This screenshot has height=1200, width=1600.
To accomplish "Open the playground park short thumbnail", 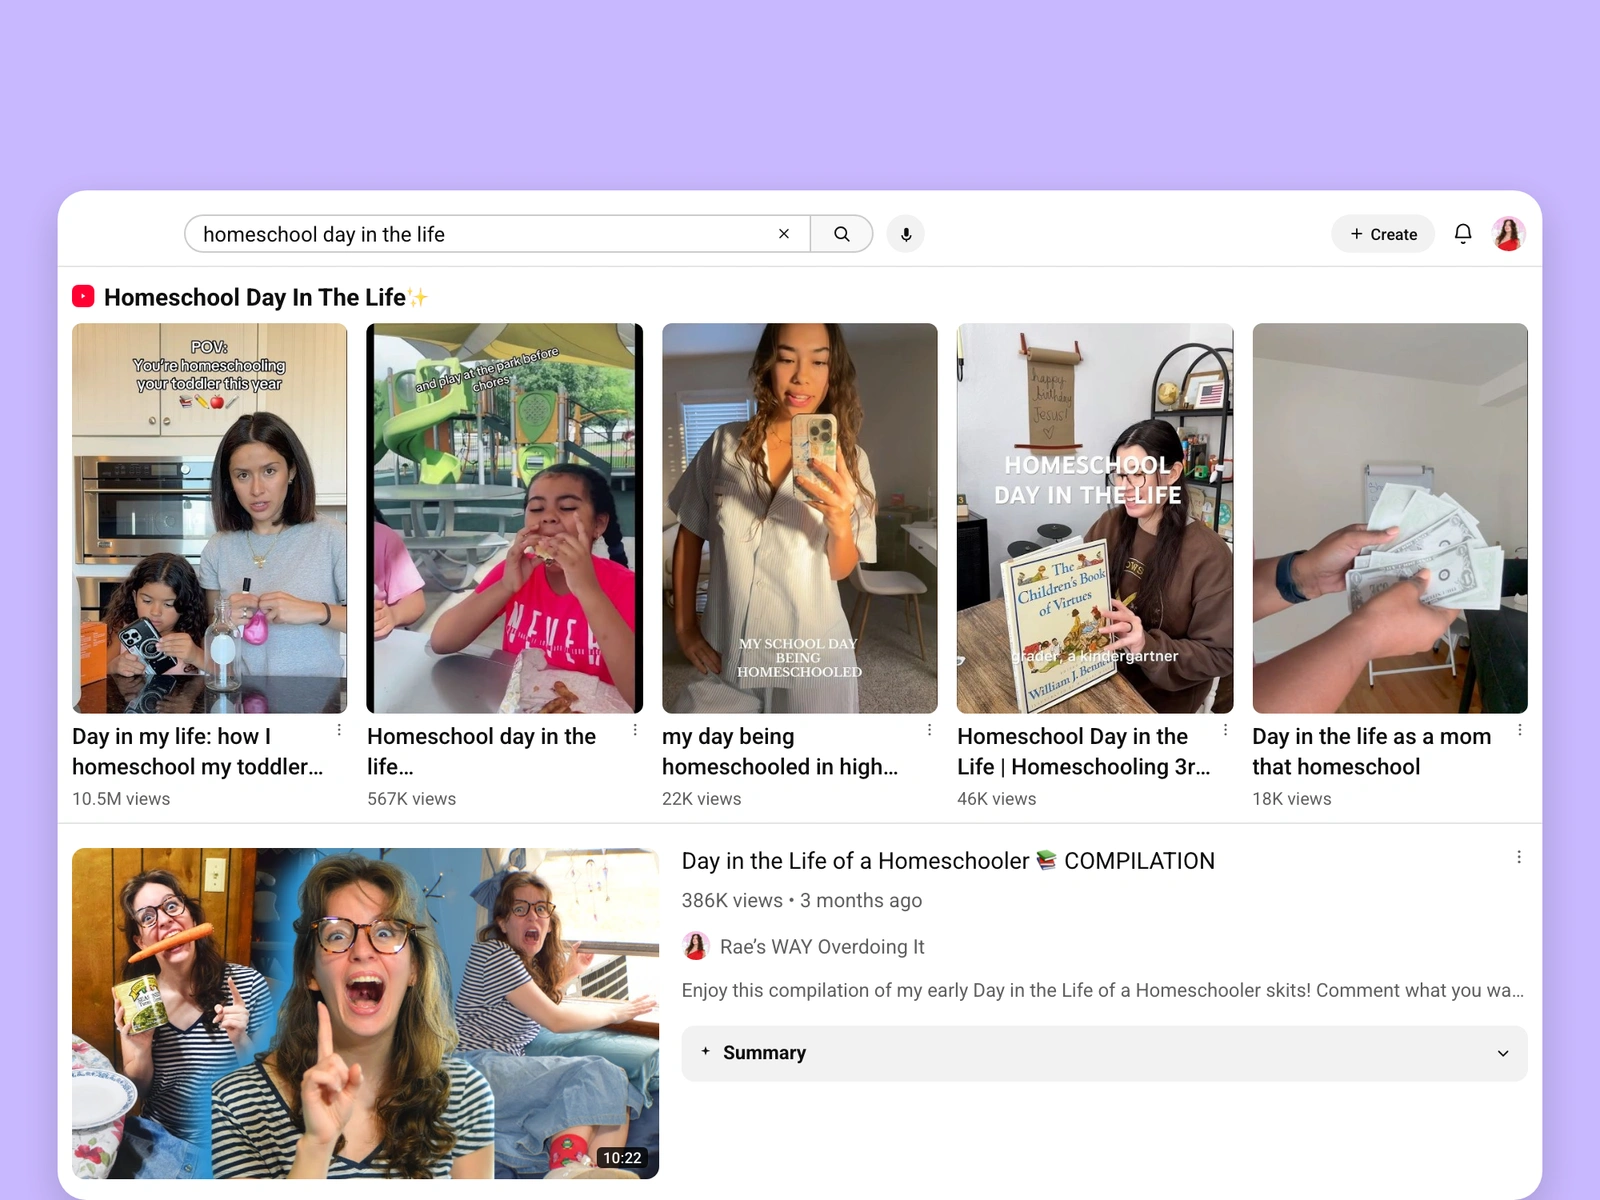I will (505, 518).
